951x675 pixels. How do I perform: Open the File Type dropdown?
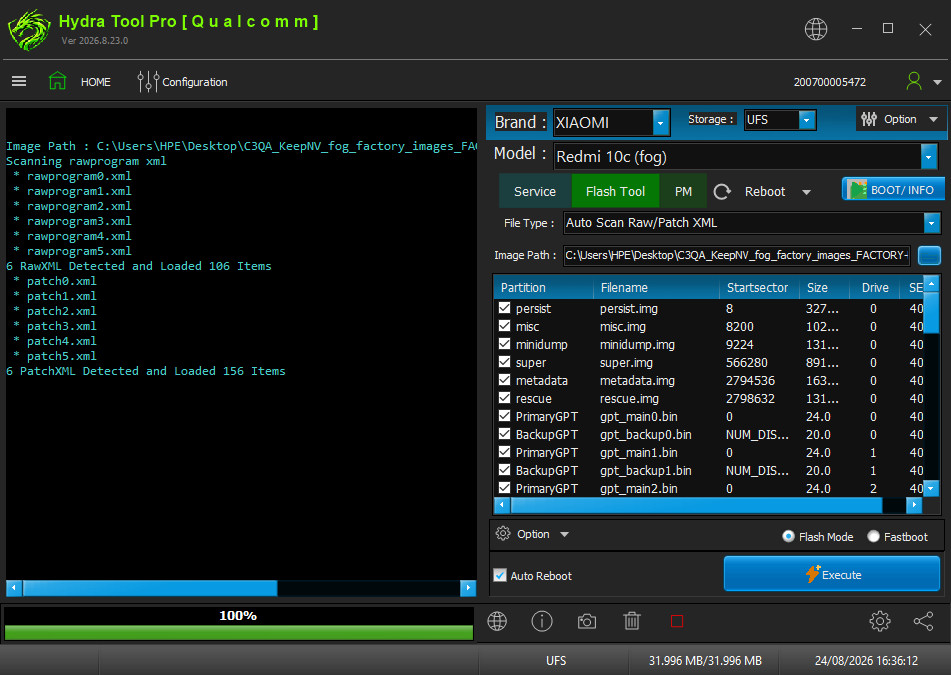932,223
